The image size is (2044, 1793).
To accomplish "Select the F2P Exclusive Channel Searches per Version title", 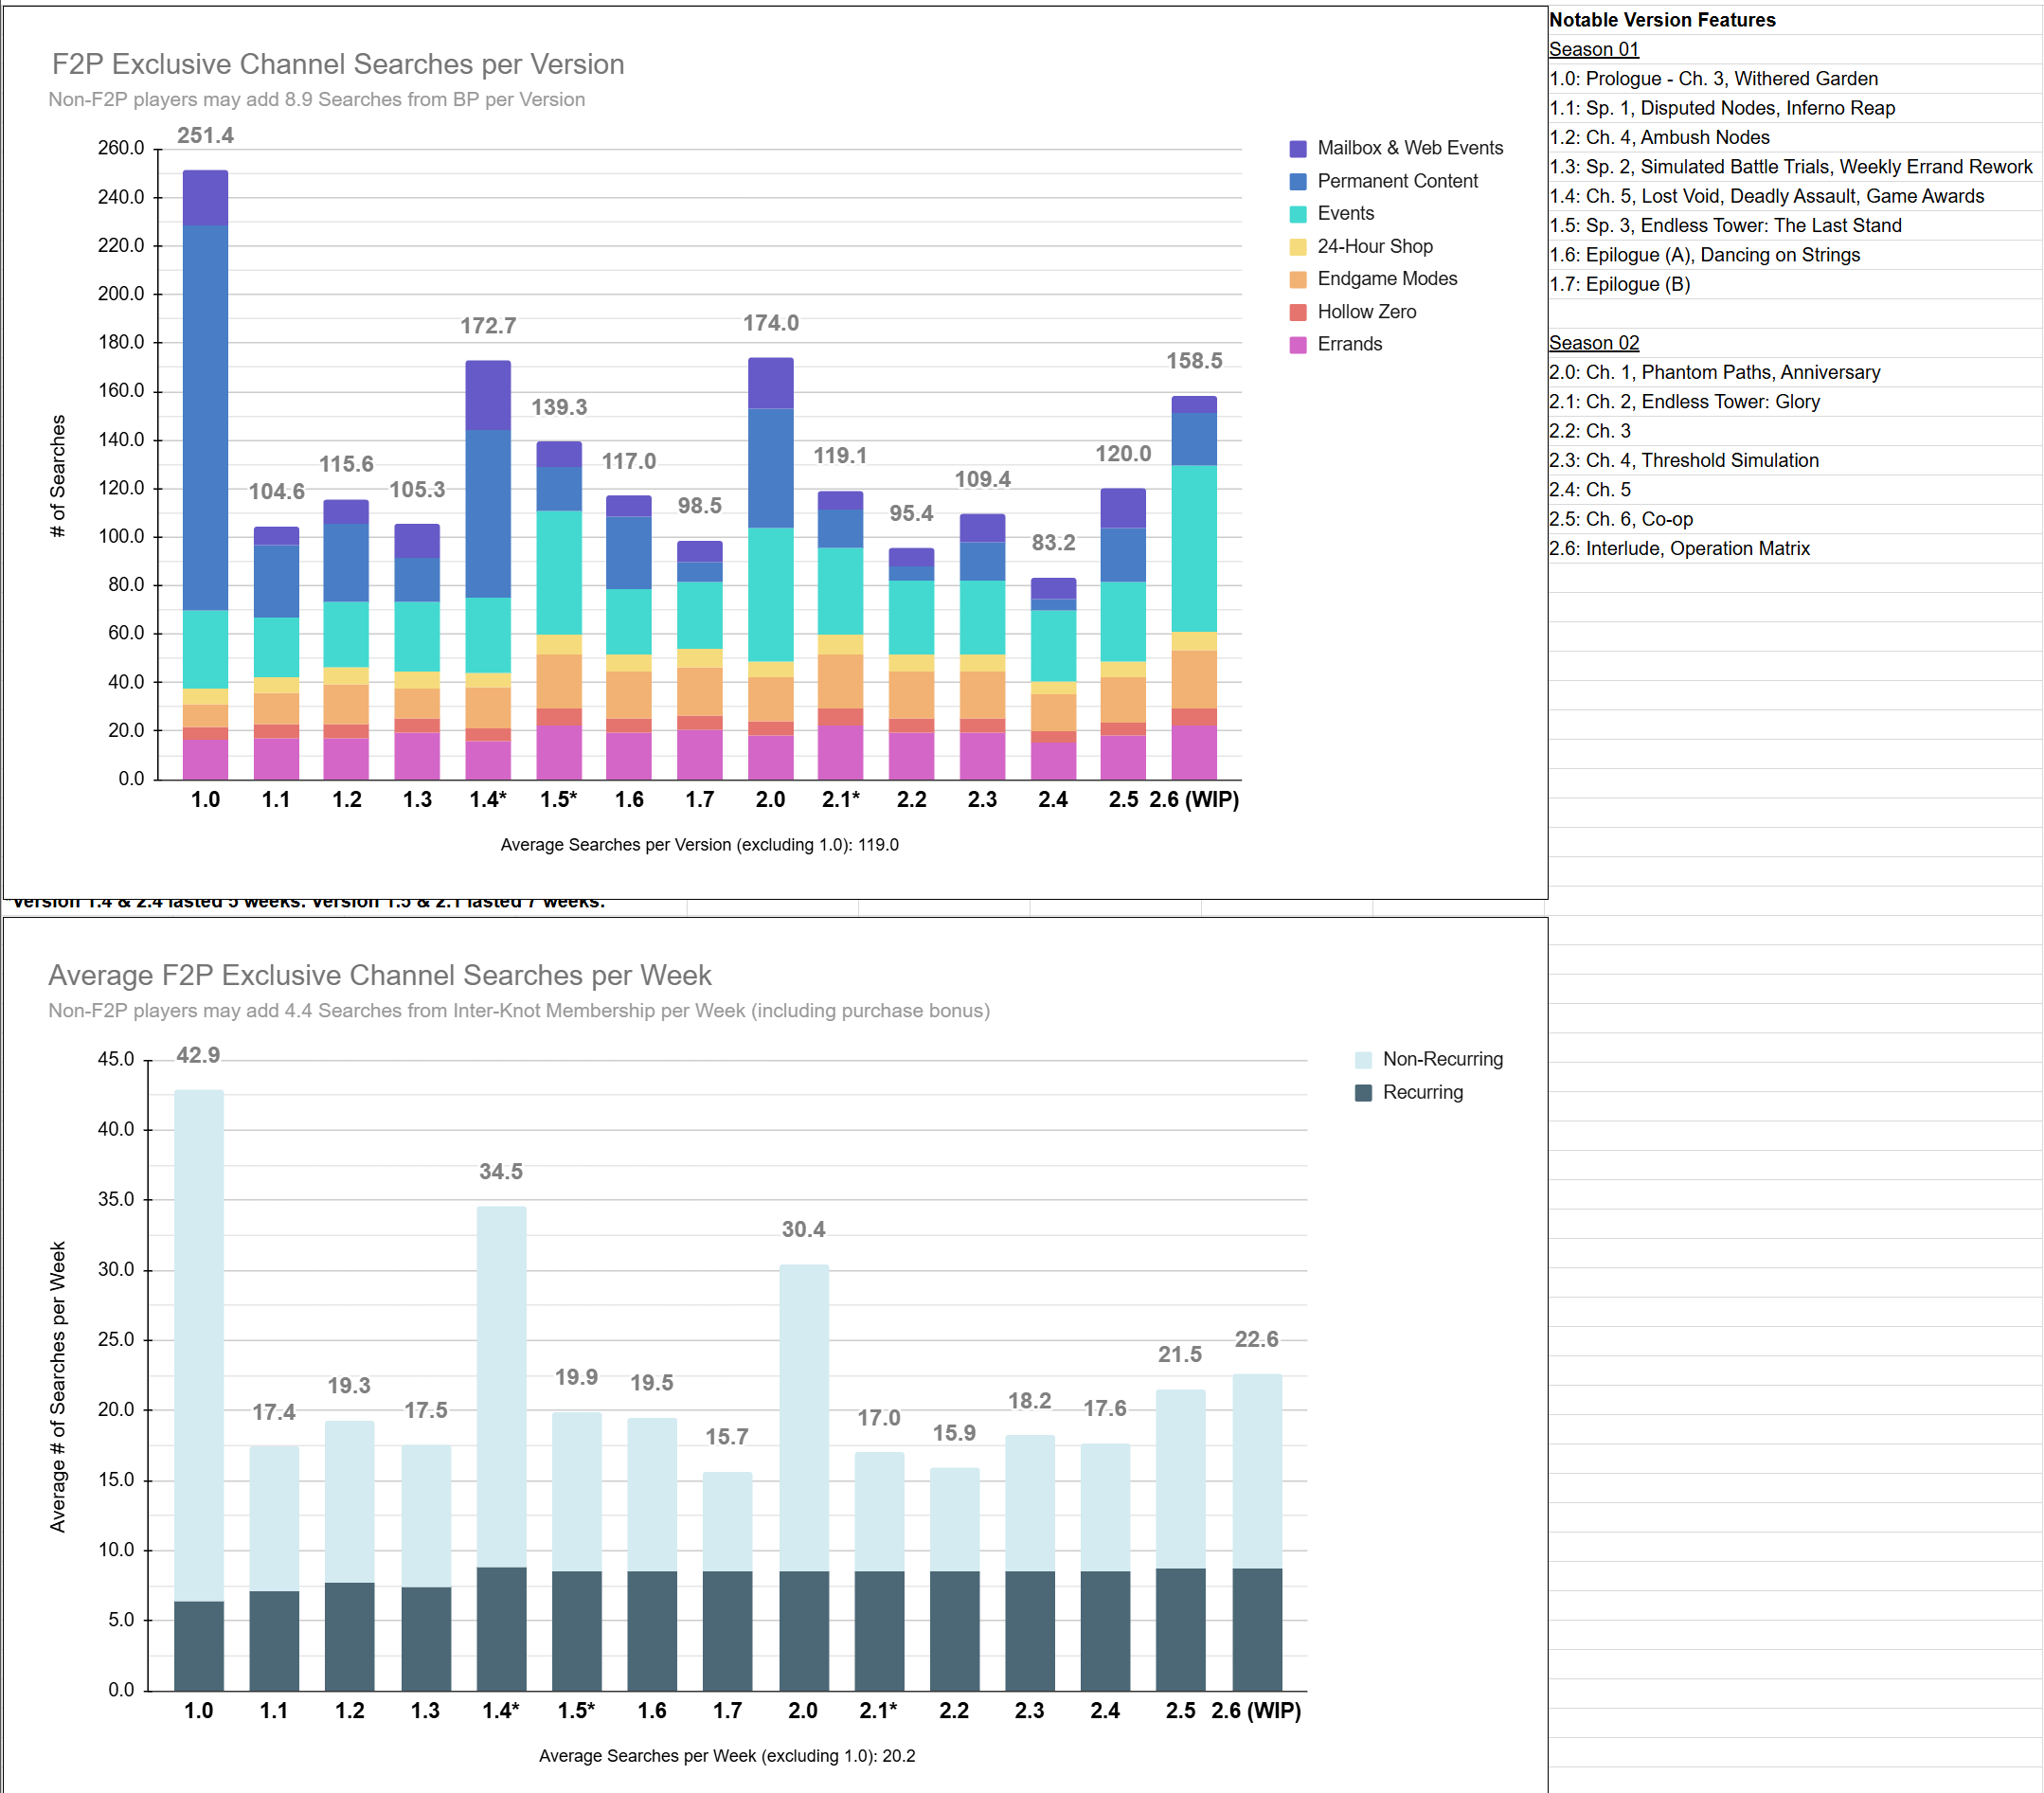I will pyautogui.click(x=338, y=64).
